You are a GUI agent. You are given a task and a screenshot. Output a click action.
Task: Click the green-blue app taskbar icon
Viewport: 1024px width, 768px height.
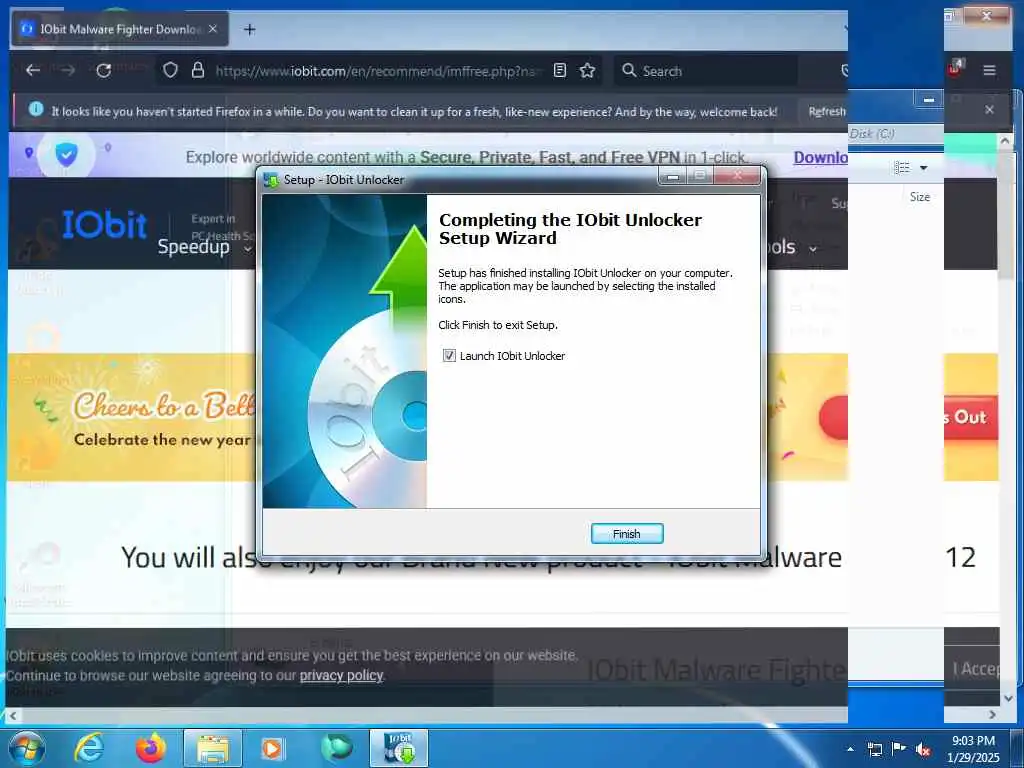pos(336,748)
